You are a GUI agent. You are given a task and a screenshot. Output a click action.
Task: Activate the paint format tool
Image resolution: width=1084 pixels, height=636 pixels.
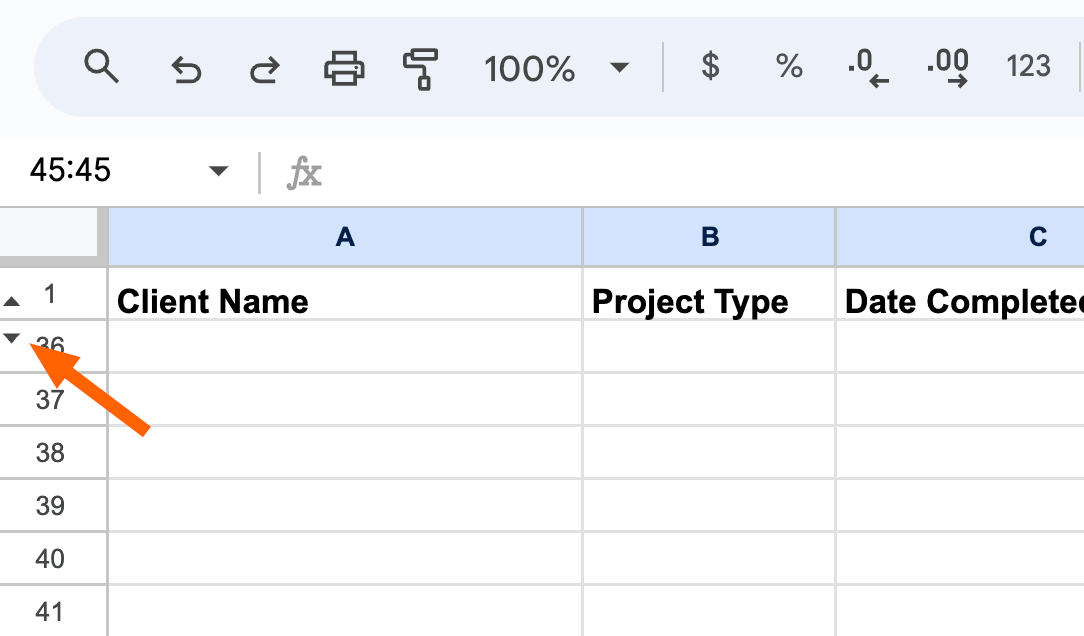[x=421, y=69]
